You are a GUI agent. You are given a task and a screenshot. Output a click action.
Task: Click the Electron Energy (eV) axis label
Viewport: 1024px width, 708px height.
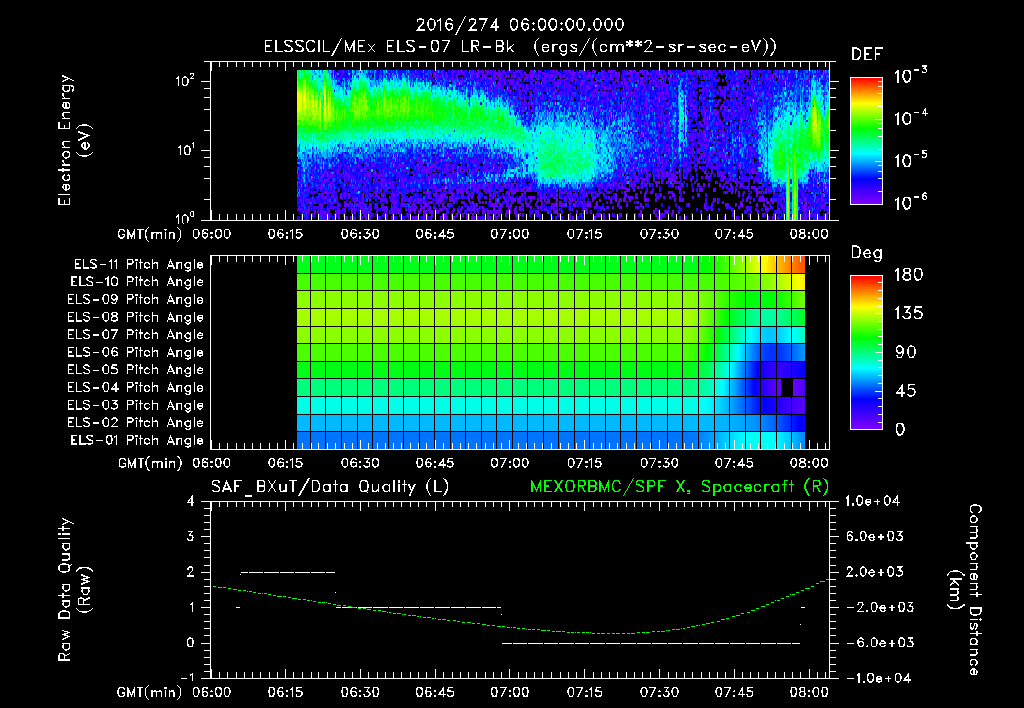click(x=74, y=140)
